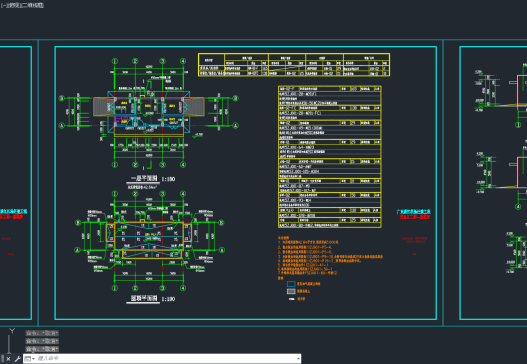Open command line customize wrench menu
Viewport: 527px width, 364px height.
[x=17, y=359]
